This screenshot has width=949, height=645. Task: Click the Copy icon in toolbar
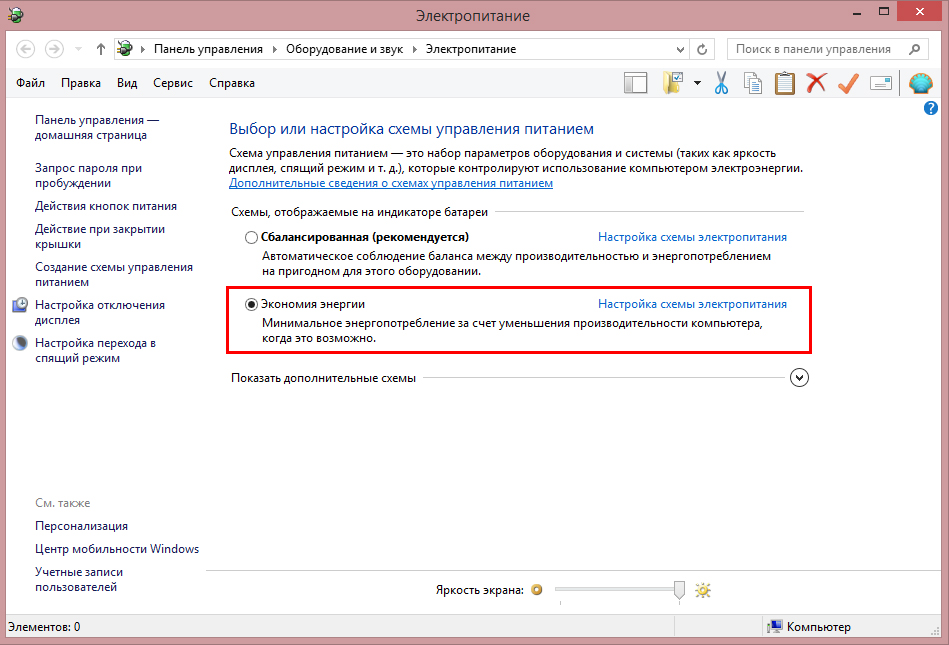click(752, 83)
